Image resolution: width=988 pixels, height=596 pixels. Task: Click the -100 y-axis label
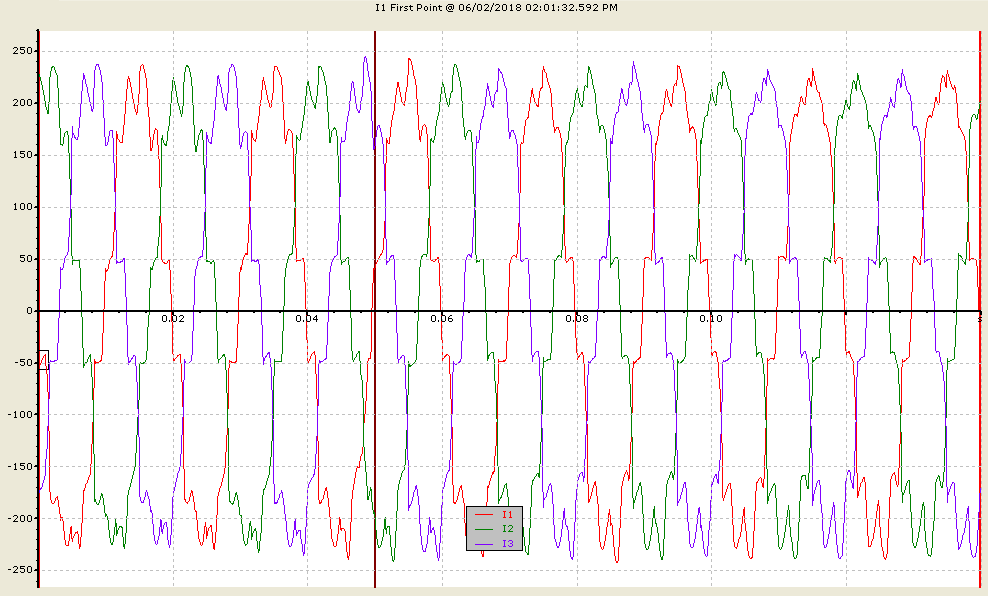click(19, 415)
